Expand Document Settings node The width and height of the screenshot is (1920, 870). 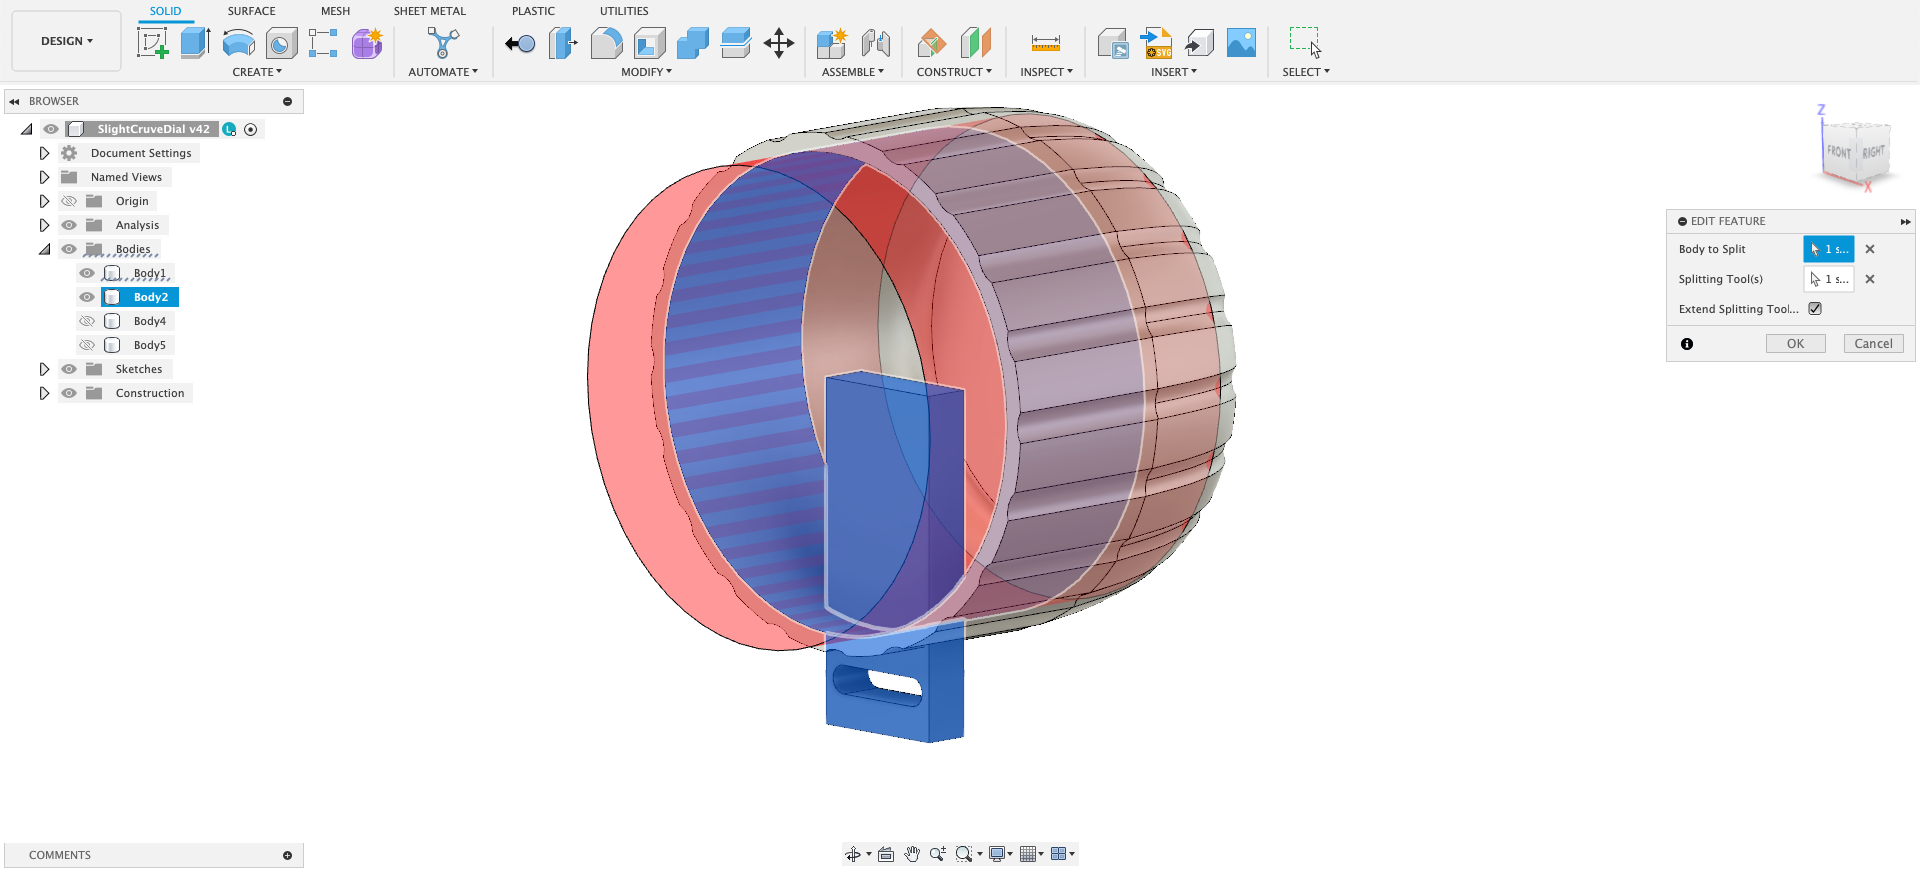point(44,153)
